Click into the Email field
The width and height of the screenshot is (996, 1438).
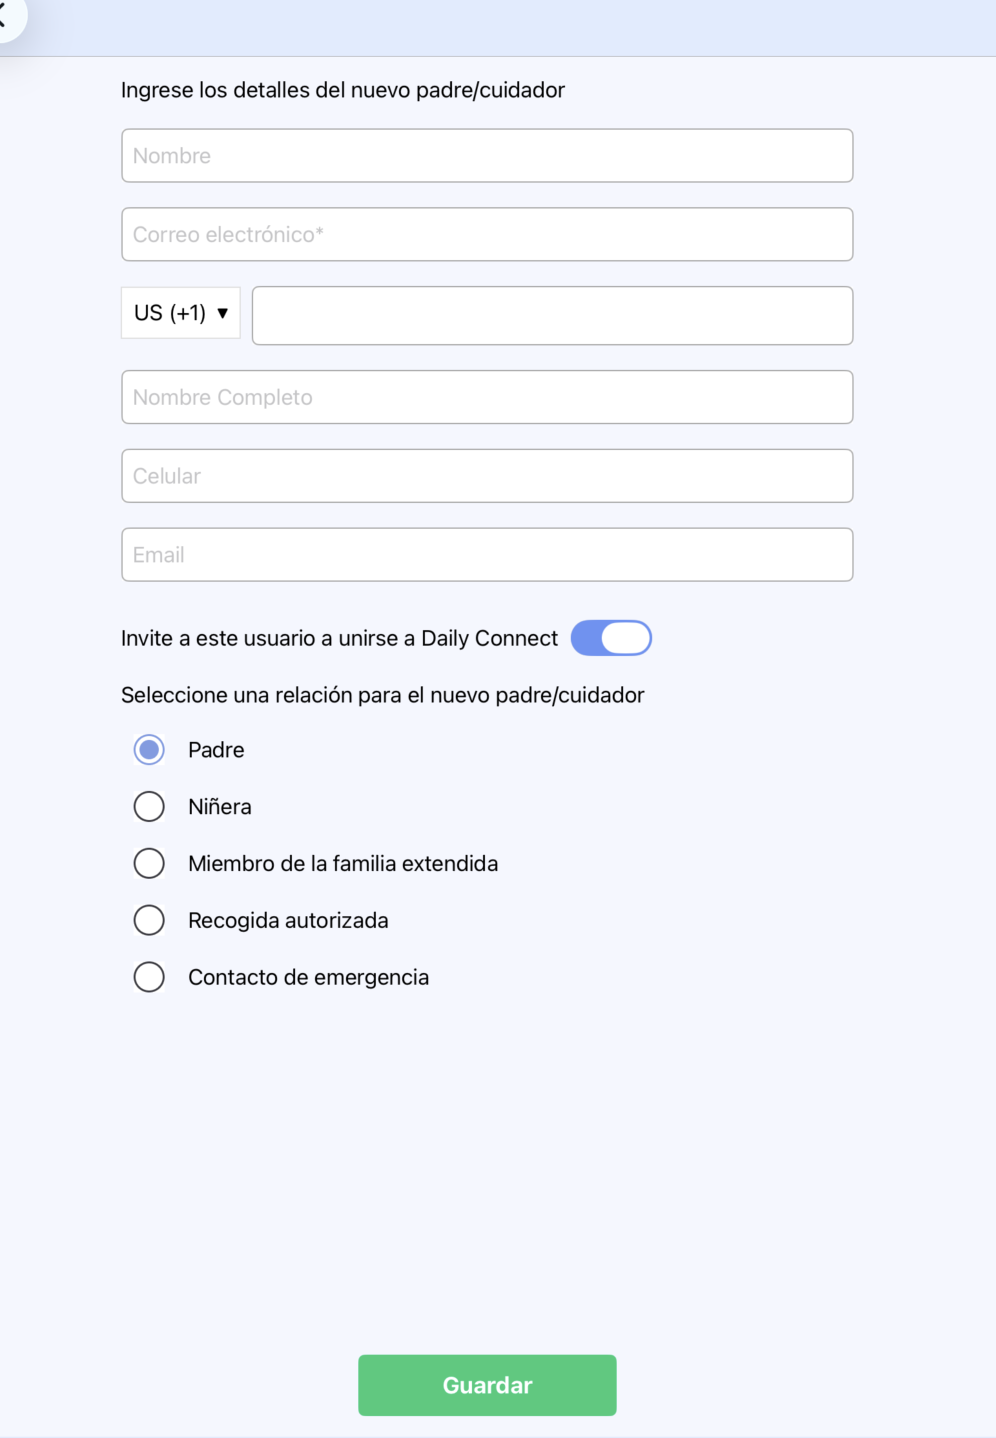[x=487, y=555]
